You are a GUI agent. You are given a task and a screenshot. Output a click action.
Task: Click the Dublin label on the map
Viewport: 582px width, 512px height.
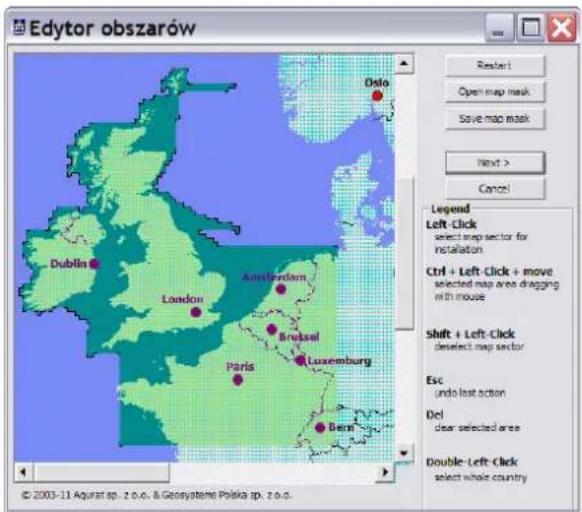tap(69, 264)
